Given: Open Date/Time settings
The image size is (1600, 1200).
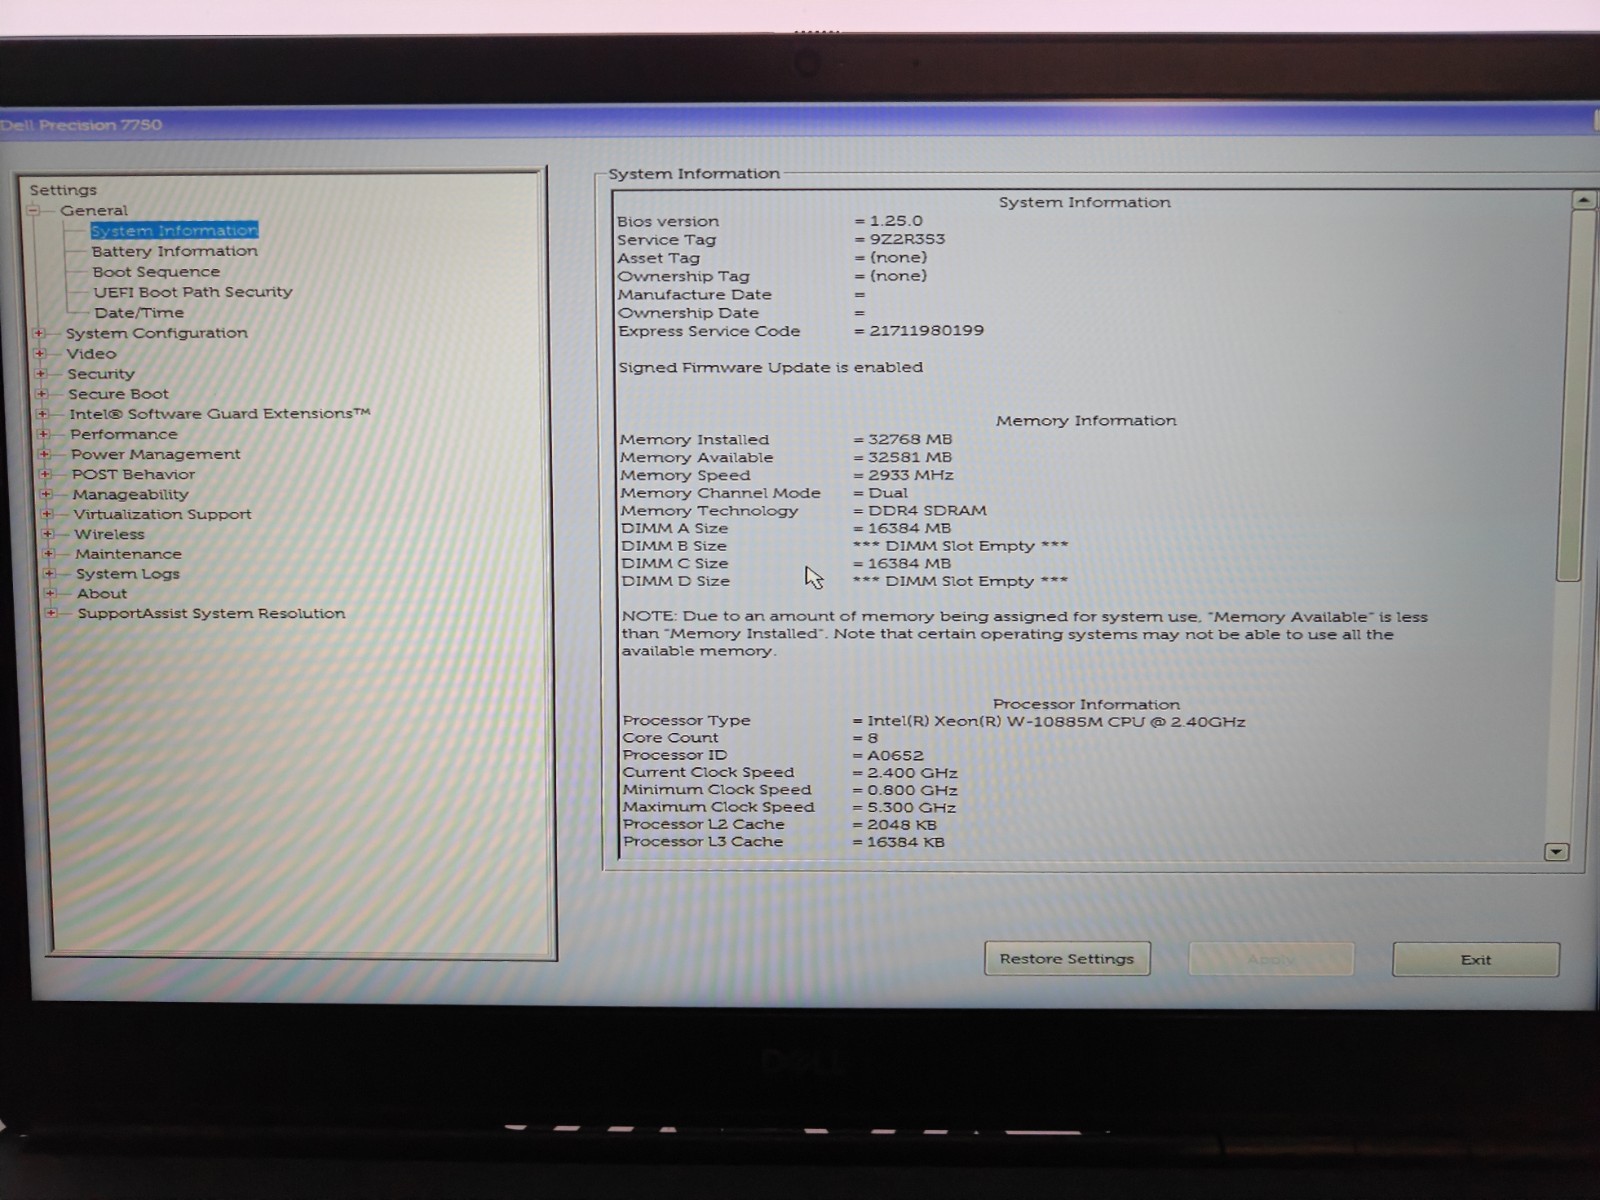Looking at the screenshot, I should click(x=139, y=312).
